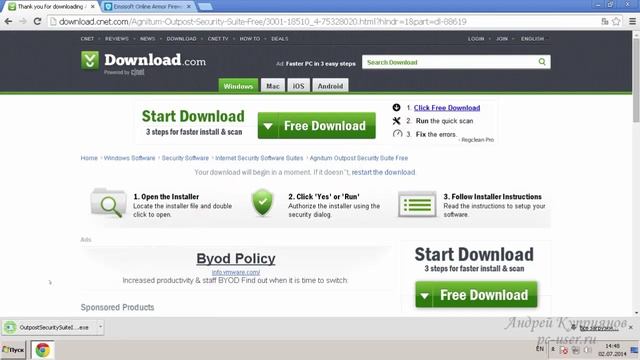Open CNET TV in the top navigation
This screenshot has width=640, height=360.
point(218,38)
